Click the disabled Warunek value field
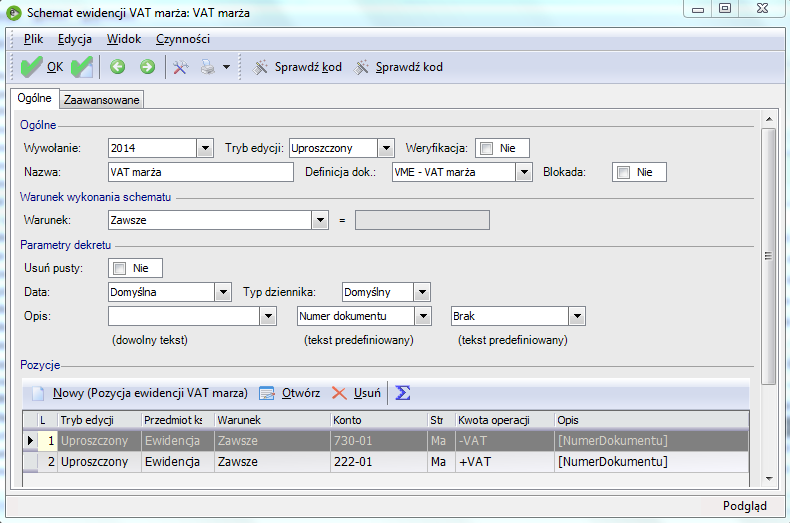 (422, 220)
